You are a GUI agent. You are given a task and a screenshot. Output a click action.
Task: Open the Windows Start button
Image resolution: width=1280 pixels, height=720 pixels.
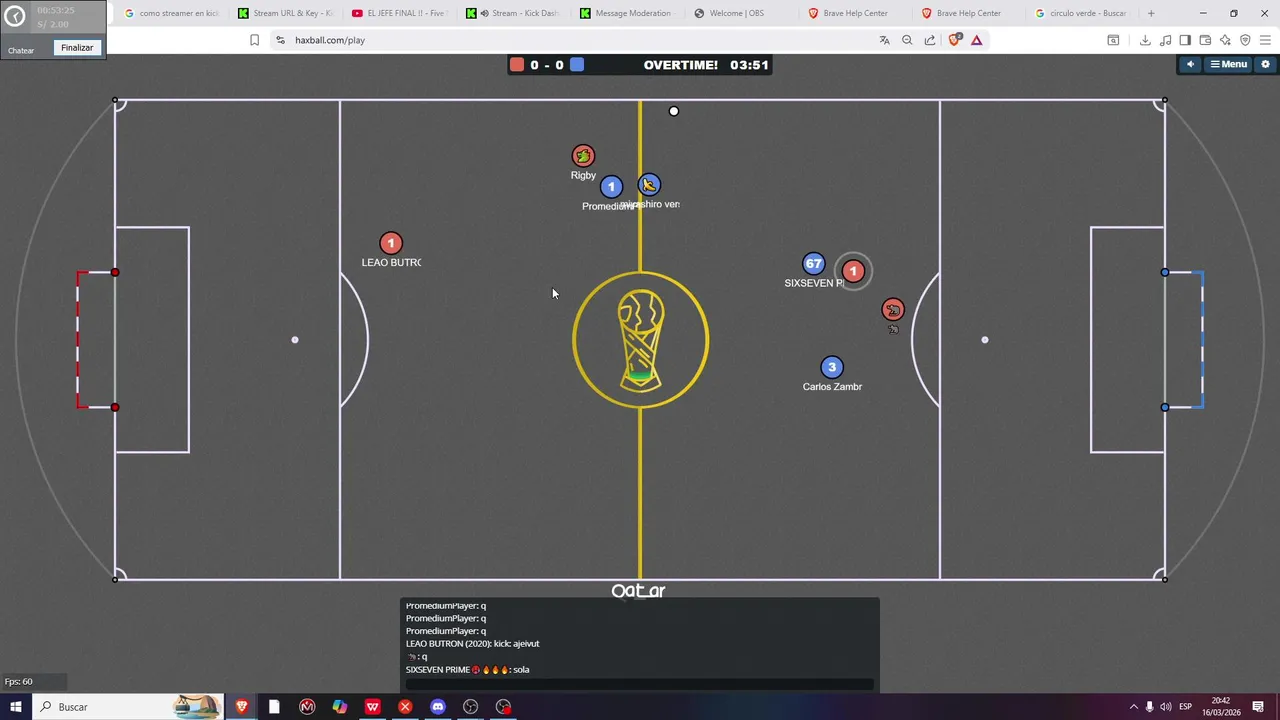point(15,707)
